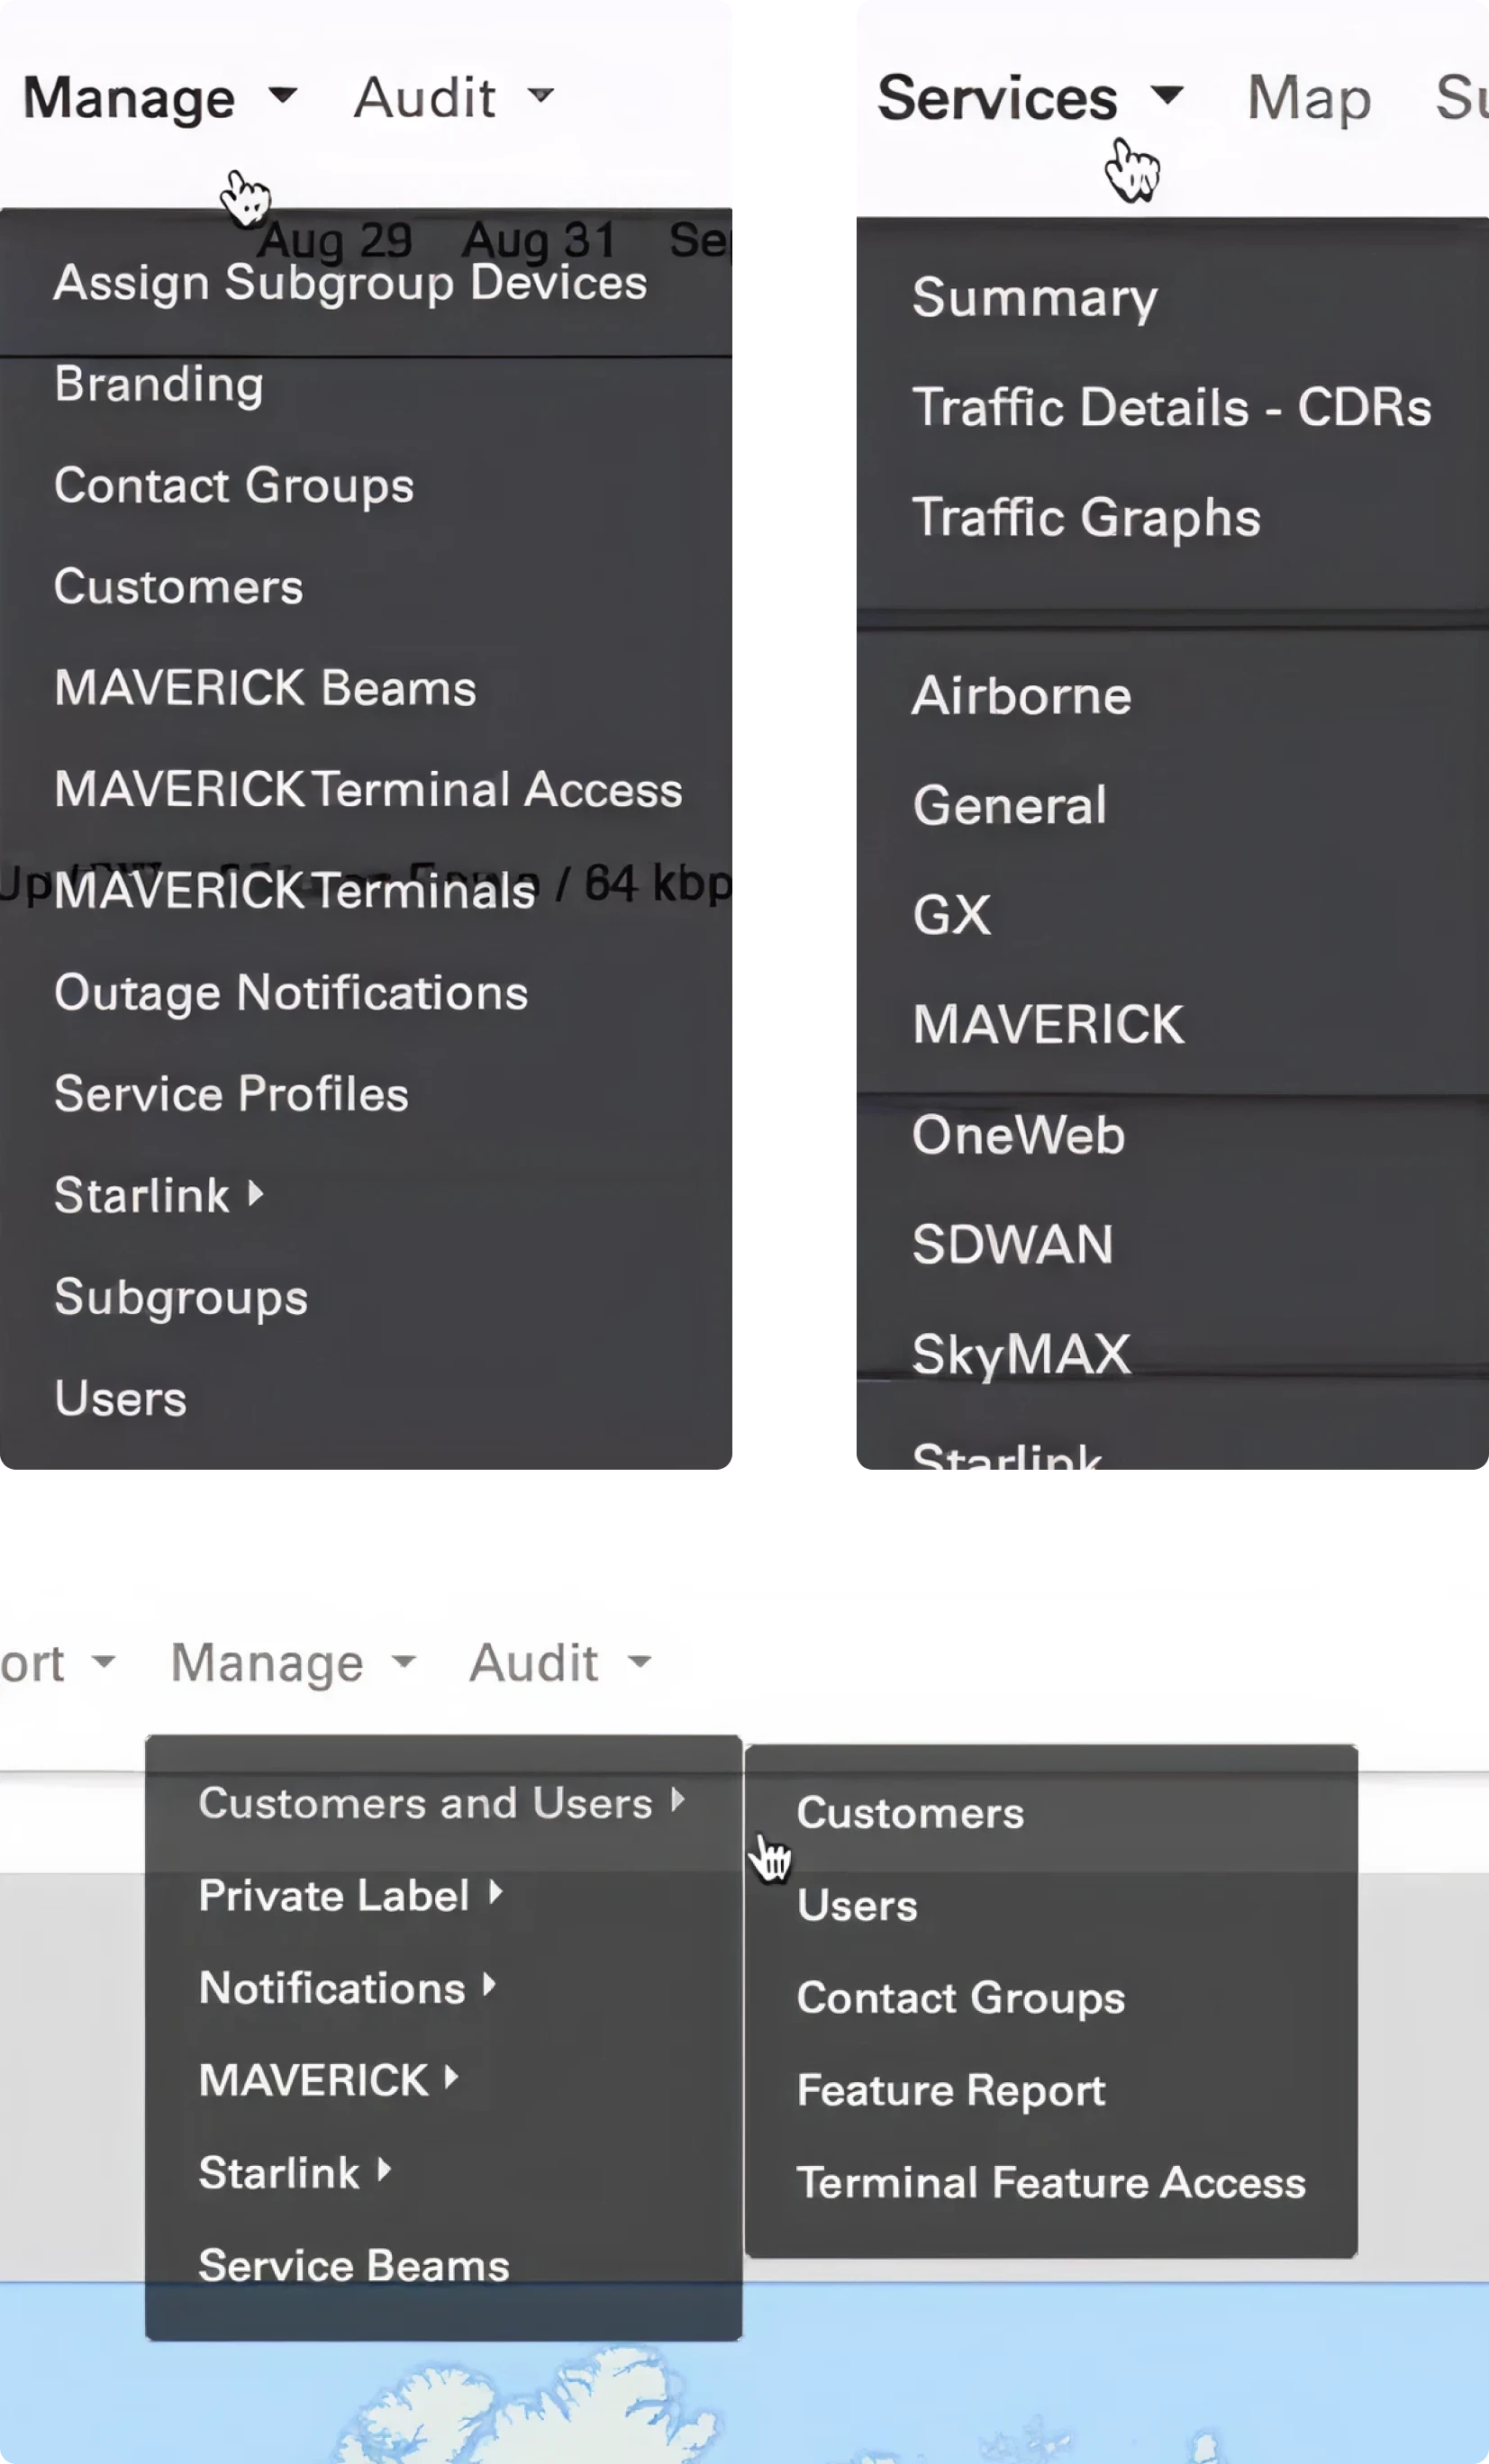Open Service Profiles

coord(231,1093)
